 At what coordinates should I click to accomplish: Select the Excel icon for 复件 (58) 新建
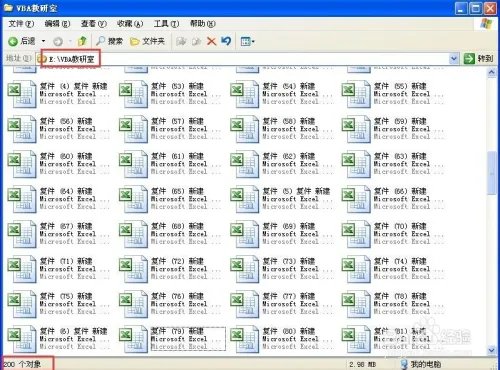(x=244, y=129)
